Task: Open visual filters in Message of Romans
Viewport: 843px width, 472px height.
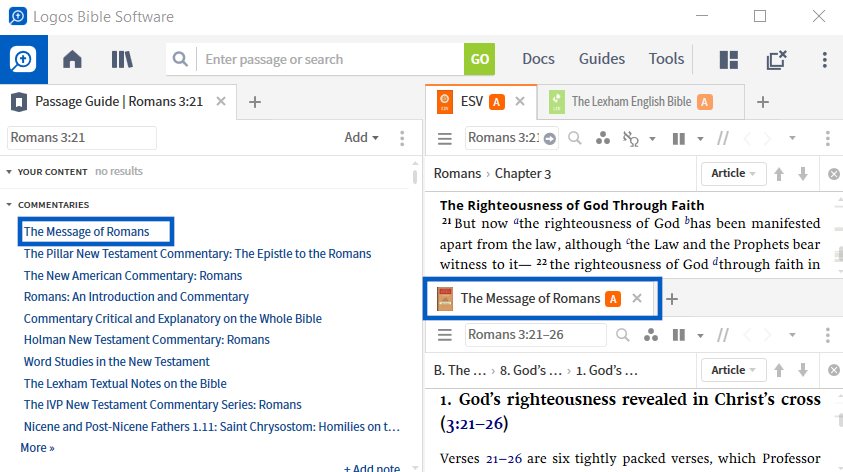Action: click(651, 335)
